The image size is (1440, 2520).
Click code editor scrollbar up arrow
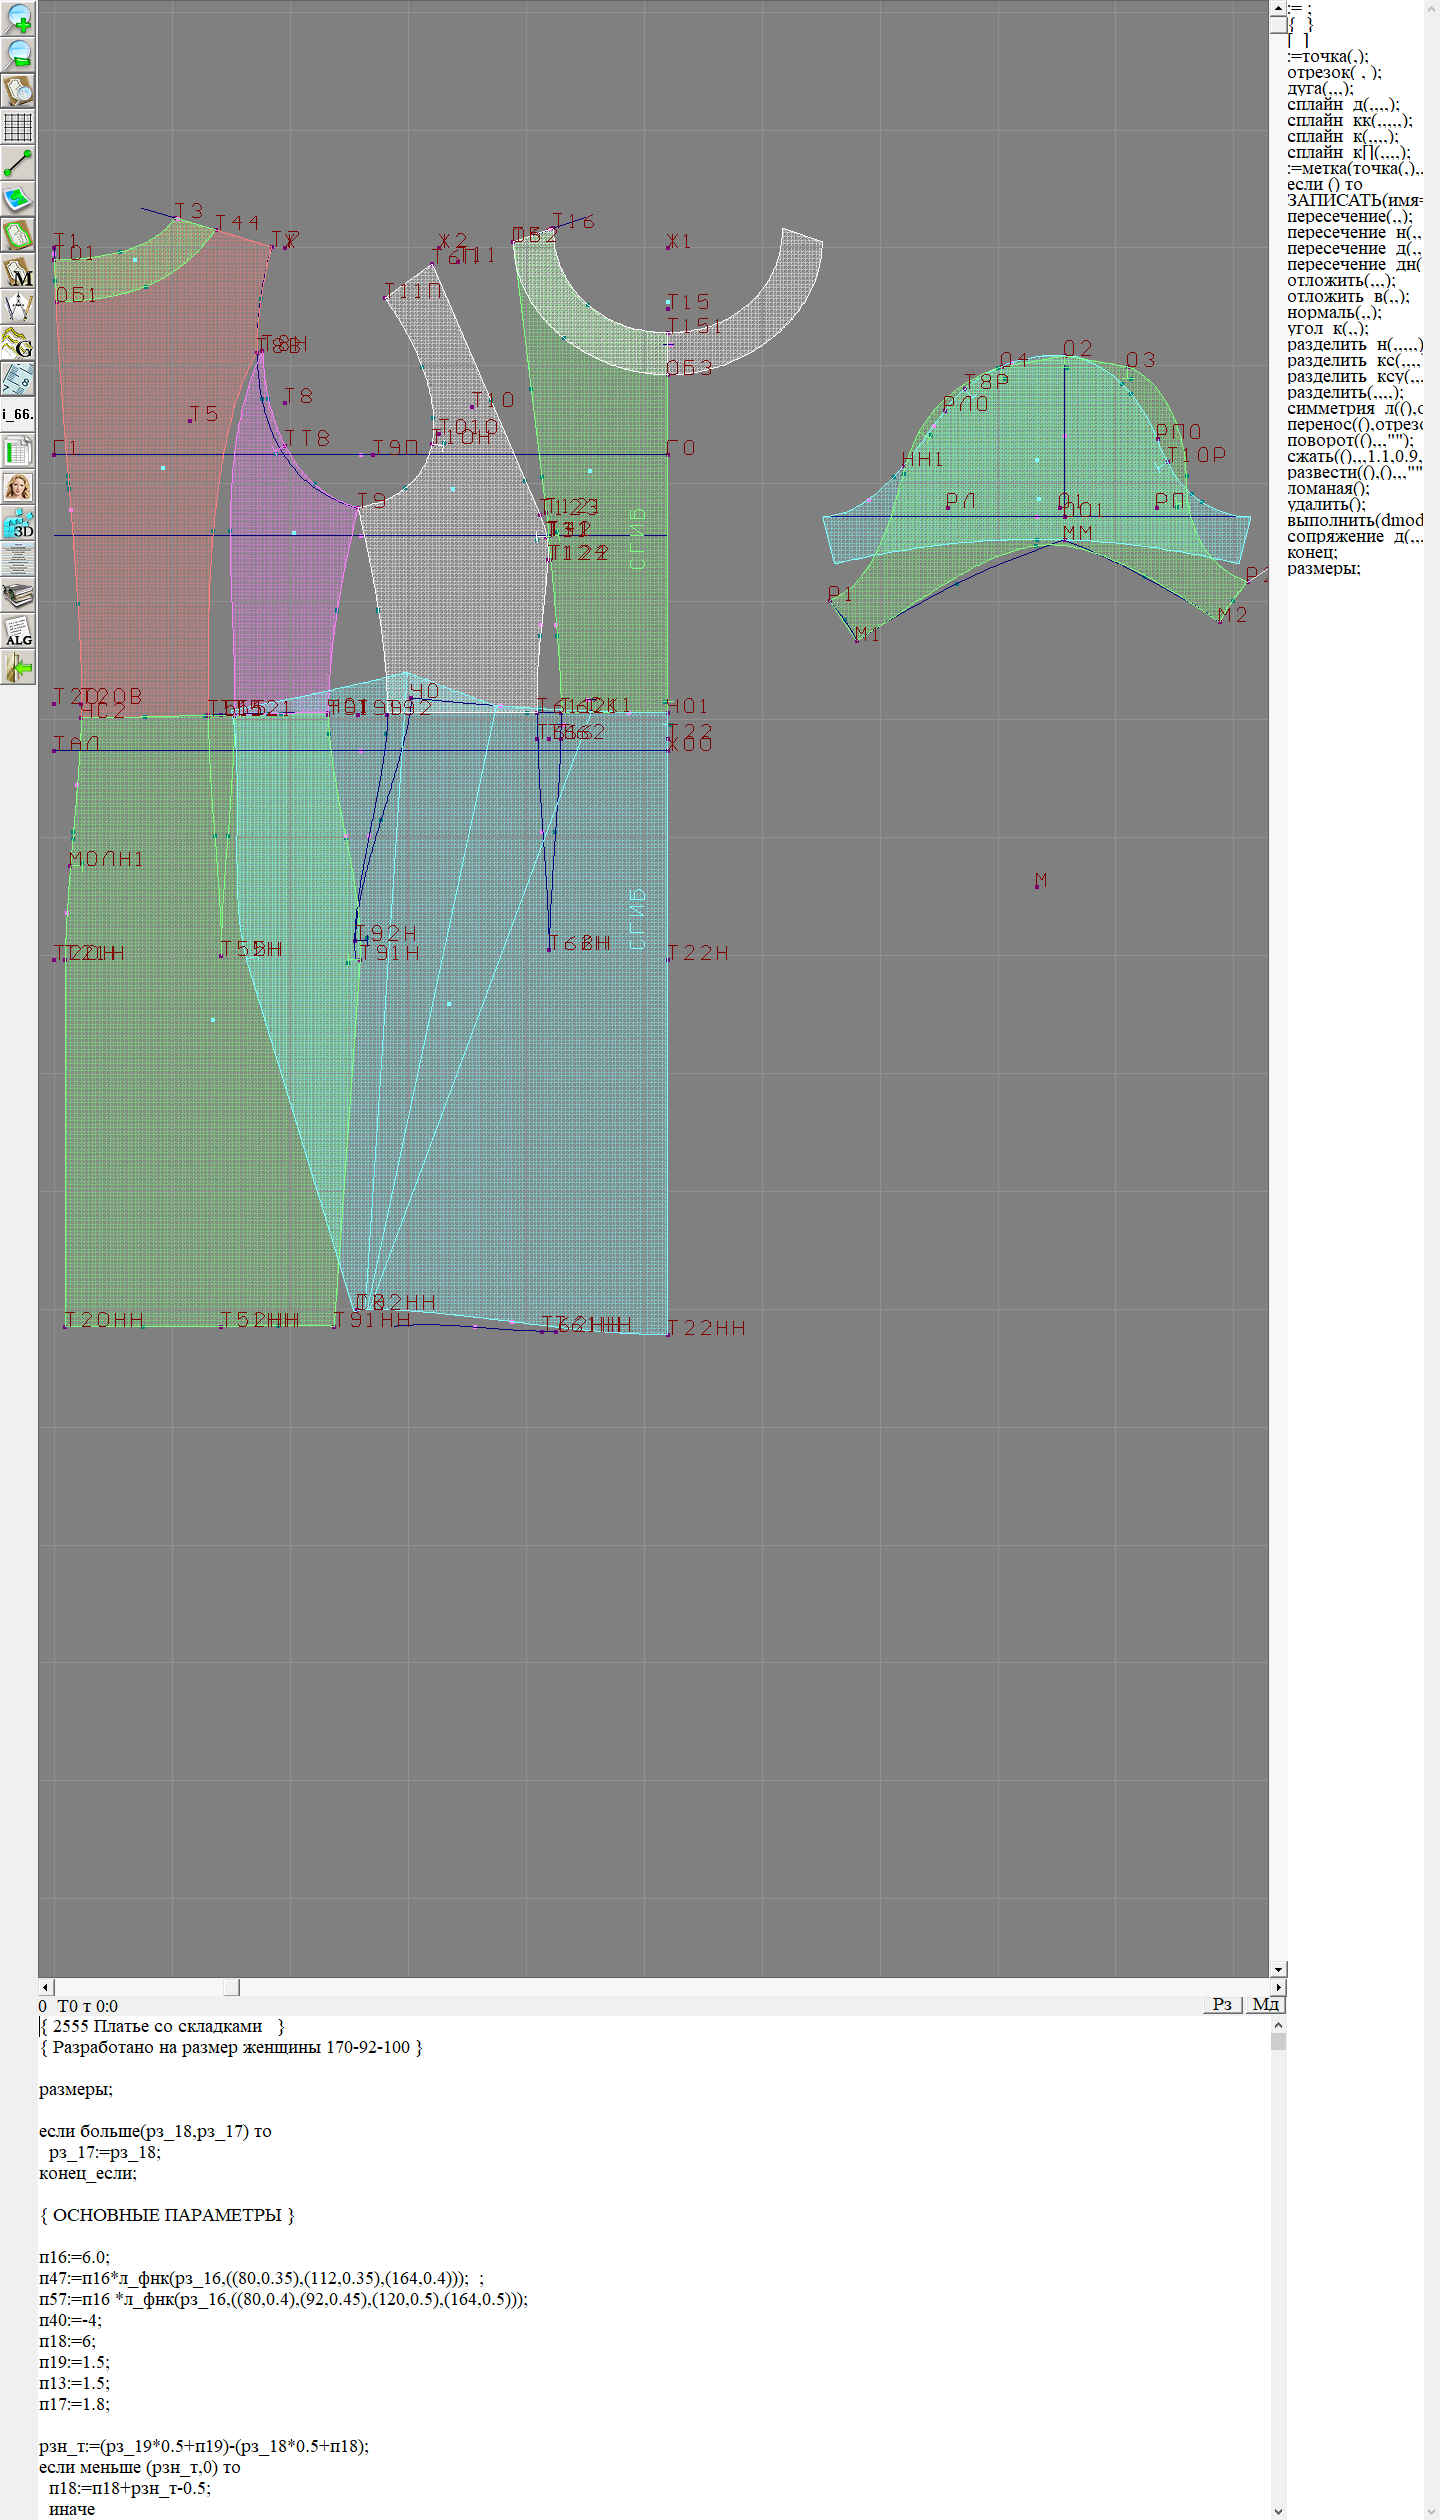tap(1278, 2025)
